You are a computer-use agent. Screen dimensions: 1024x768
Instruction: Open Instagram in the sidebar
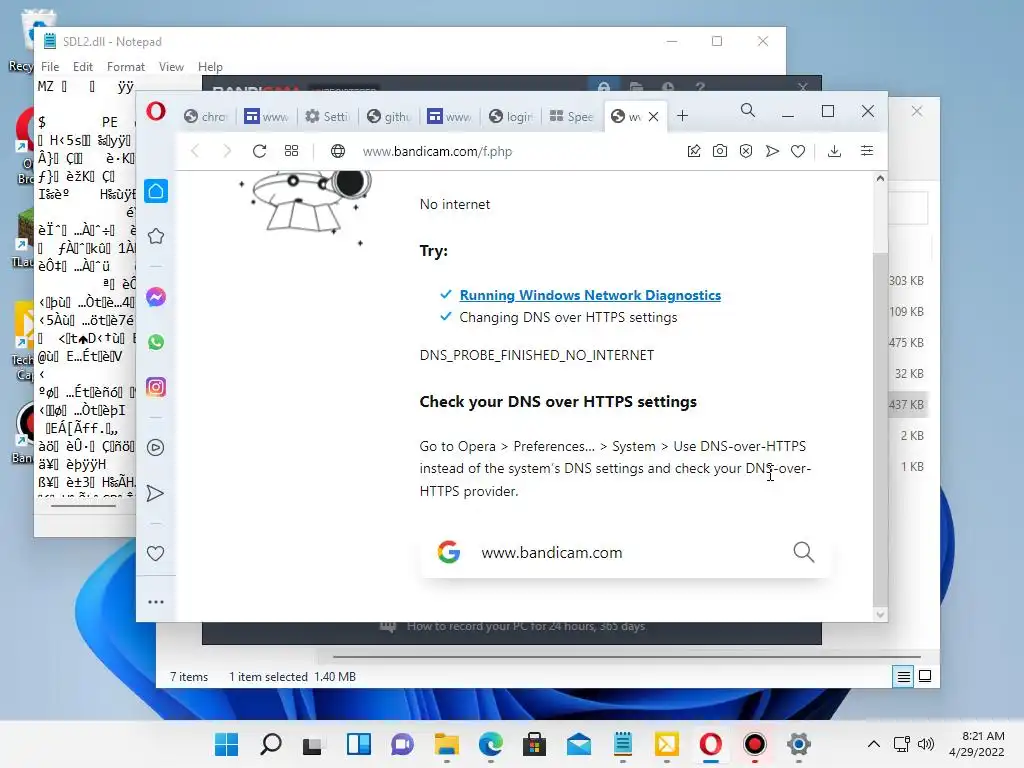156,387
